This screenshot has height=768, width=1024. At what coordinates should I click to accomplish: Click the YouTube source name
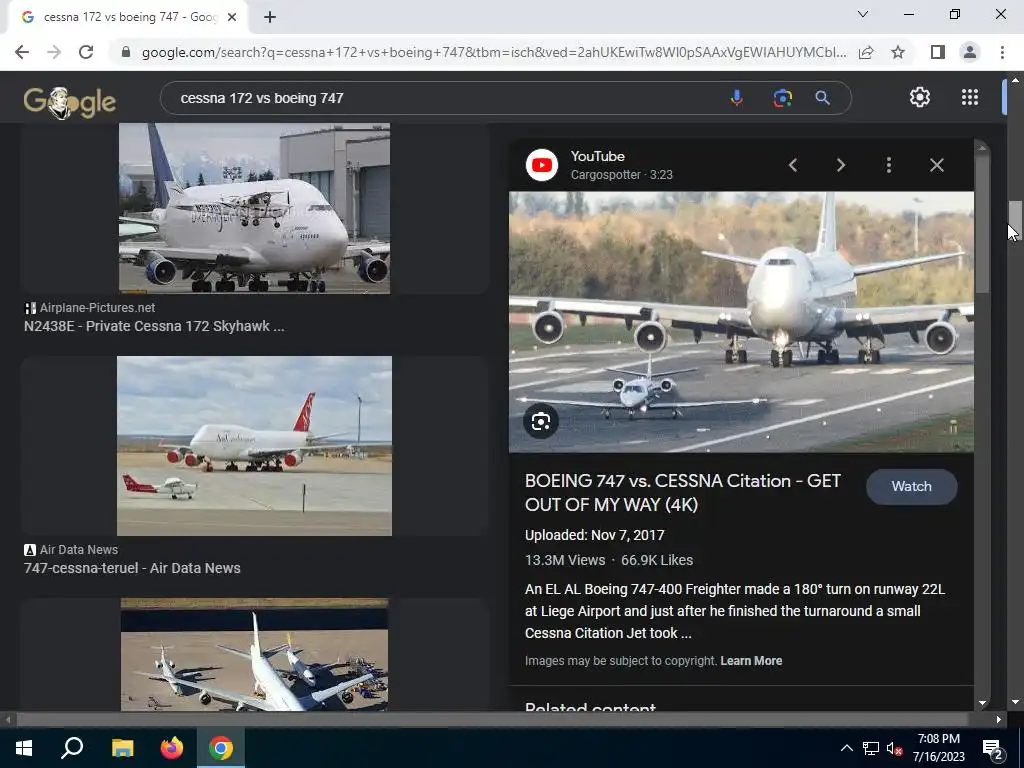coord(598,157)
